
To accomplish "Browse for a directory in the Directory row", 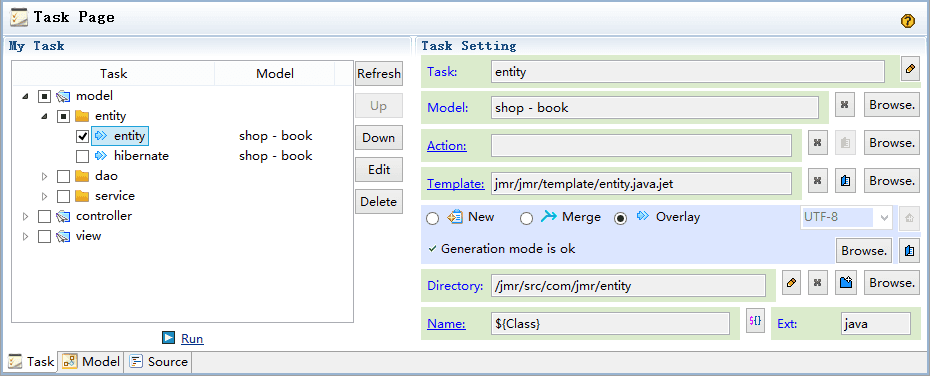I will click(x=891, y=283).
